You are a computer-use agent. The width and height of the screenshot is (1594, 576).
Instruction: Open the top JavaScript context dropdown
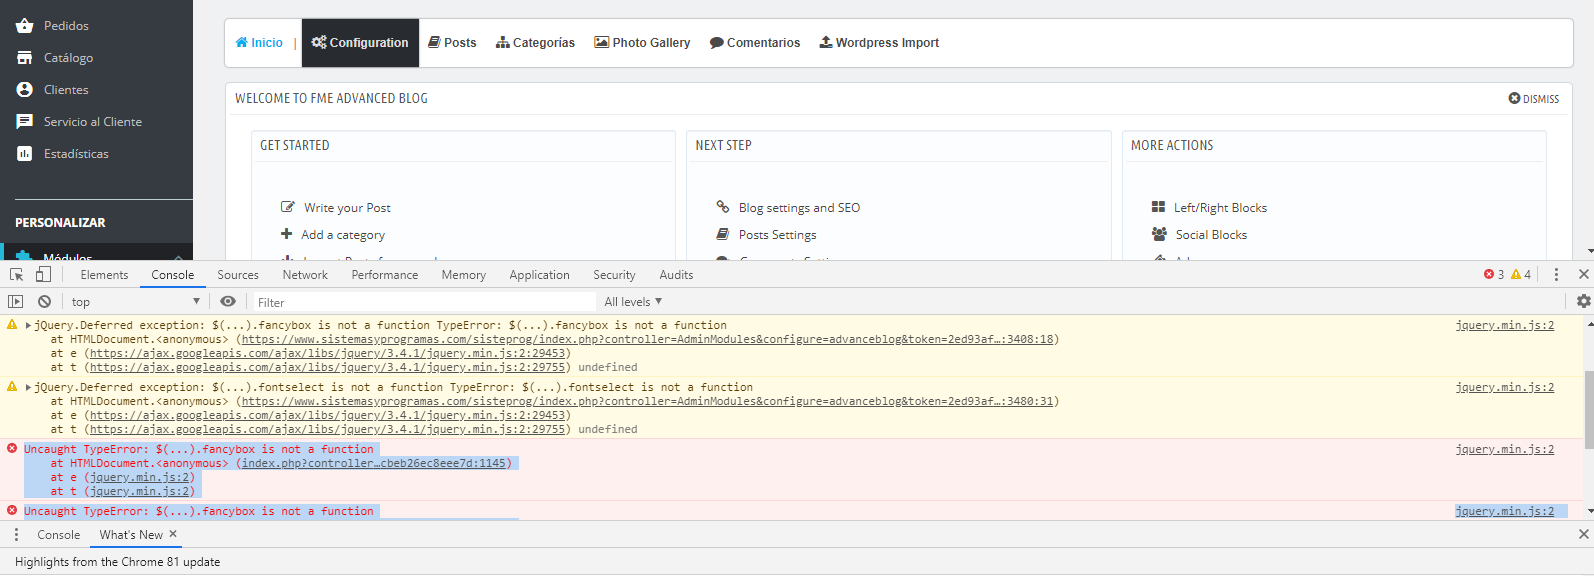click(x=134, y=302)
